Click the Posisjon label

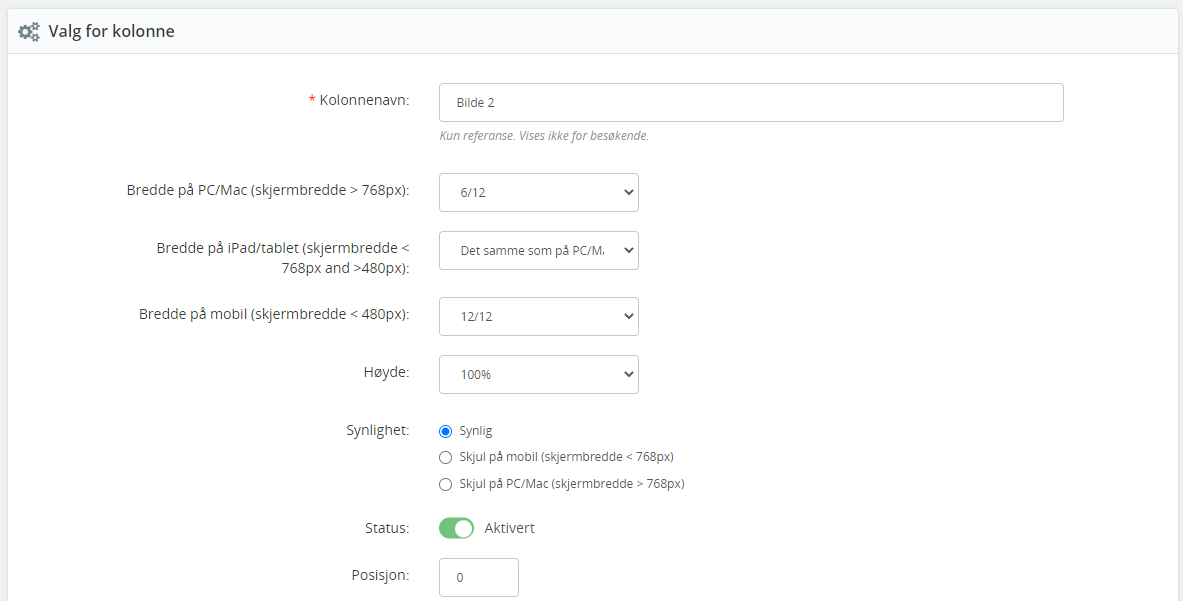click(380, 575)
